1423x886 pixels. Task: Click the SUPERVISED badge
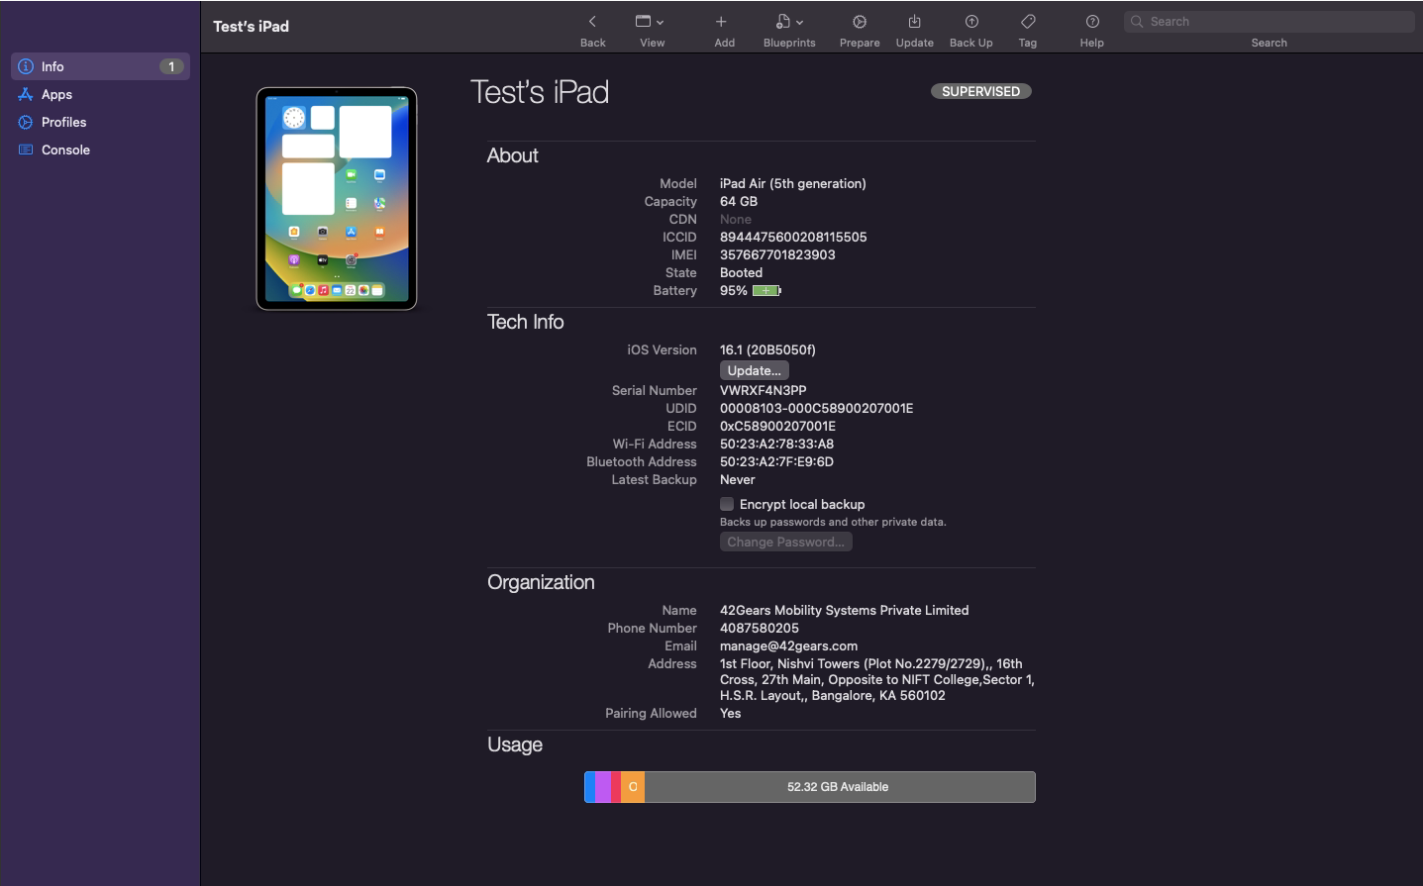[x=981, y=91]
